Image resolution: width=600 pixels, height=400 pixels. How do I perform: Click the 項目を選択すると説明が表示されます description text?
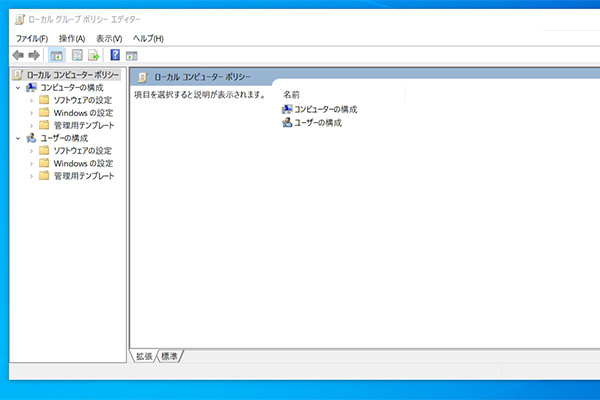(x=199, y=95)
